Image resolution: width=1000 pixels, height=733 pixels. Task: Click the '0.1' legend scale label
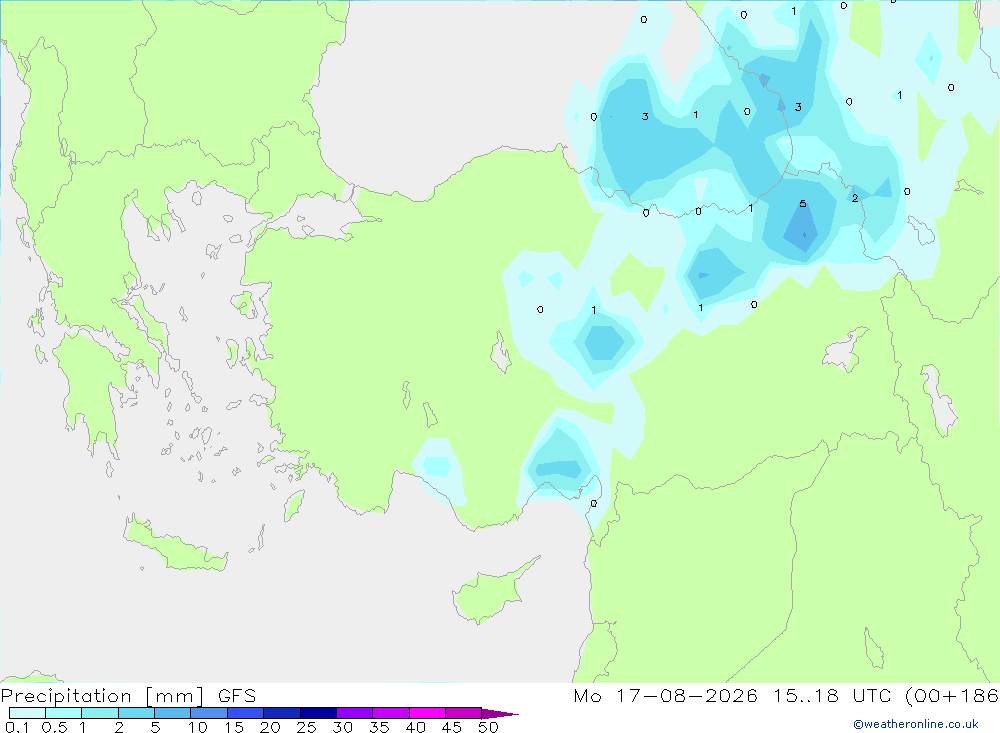coord(17,727)
